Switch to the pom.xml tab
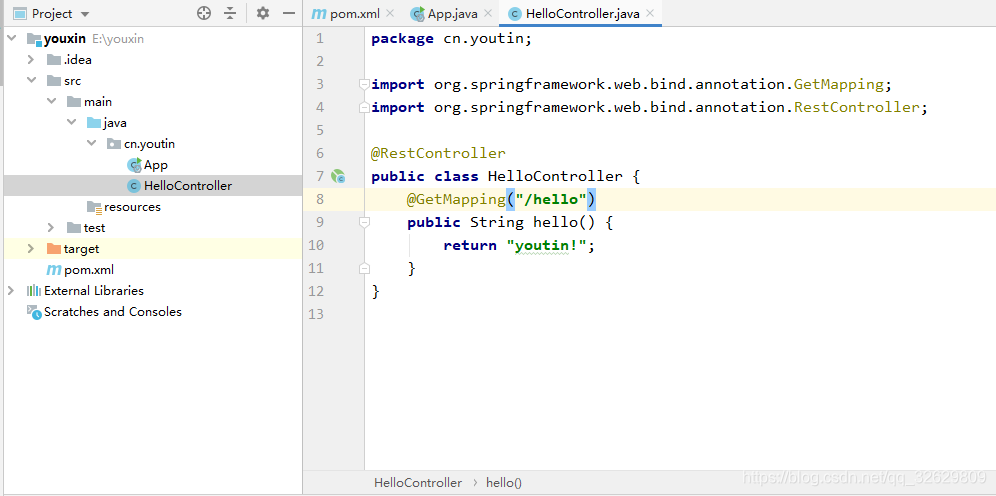996x496 pixels. point(346,13)
